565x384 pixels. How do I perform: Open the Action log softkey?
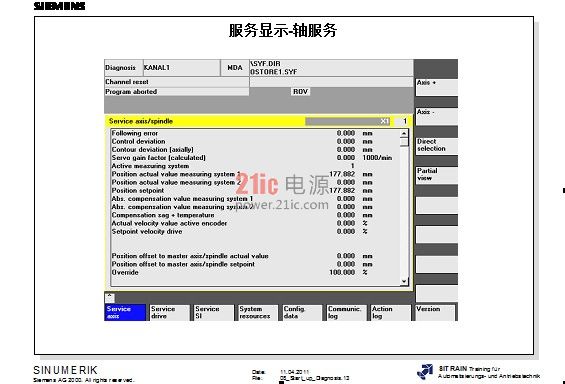(391, 312)
